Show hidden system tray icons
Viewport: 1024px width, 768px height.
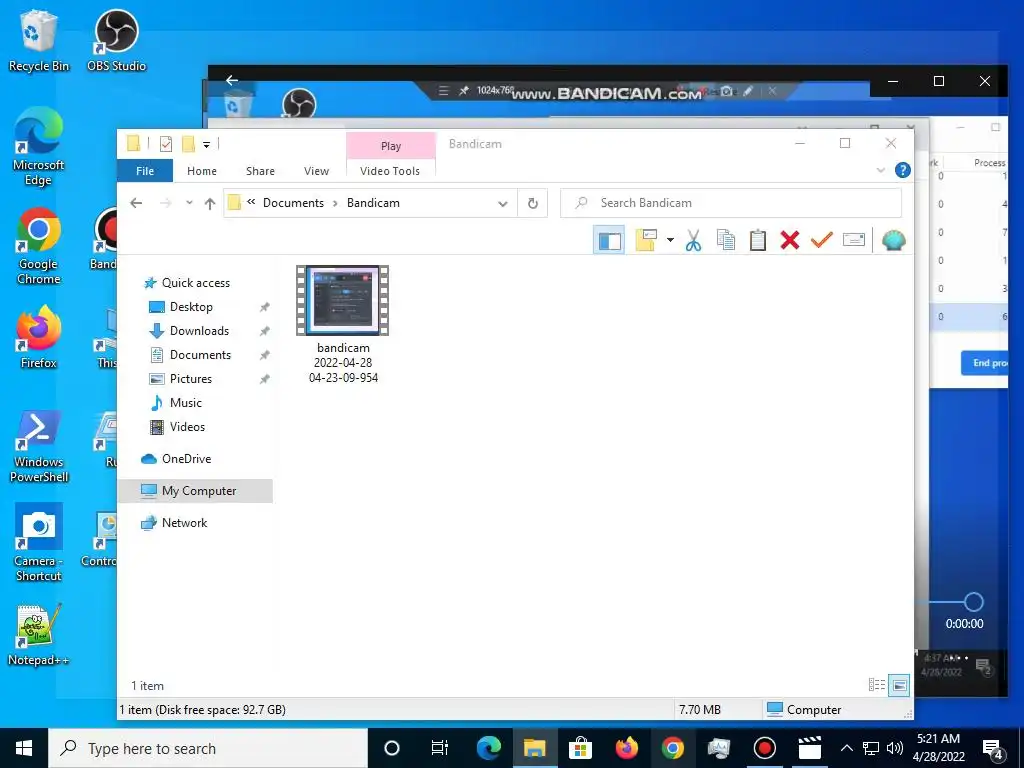846,748
